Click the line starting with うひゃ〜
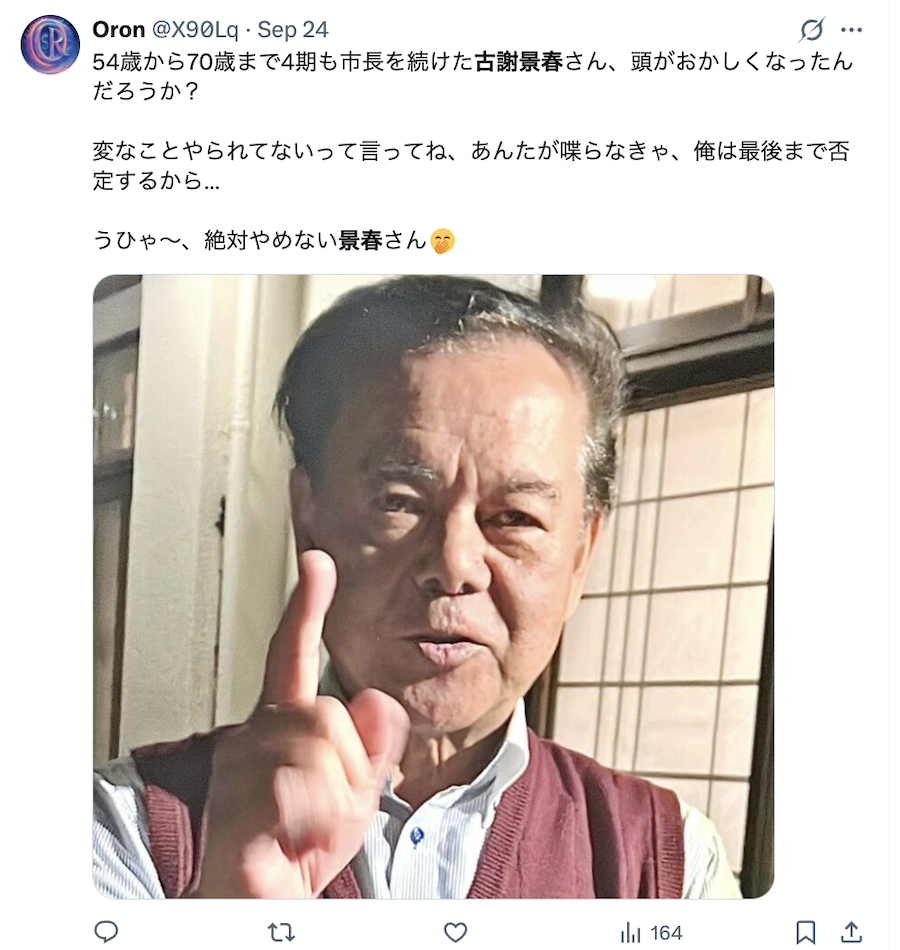This screenshot has width=900, height=950. point(273,241)
